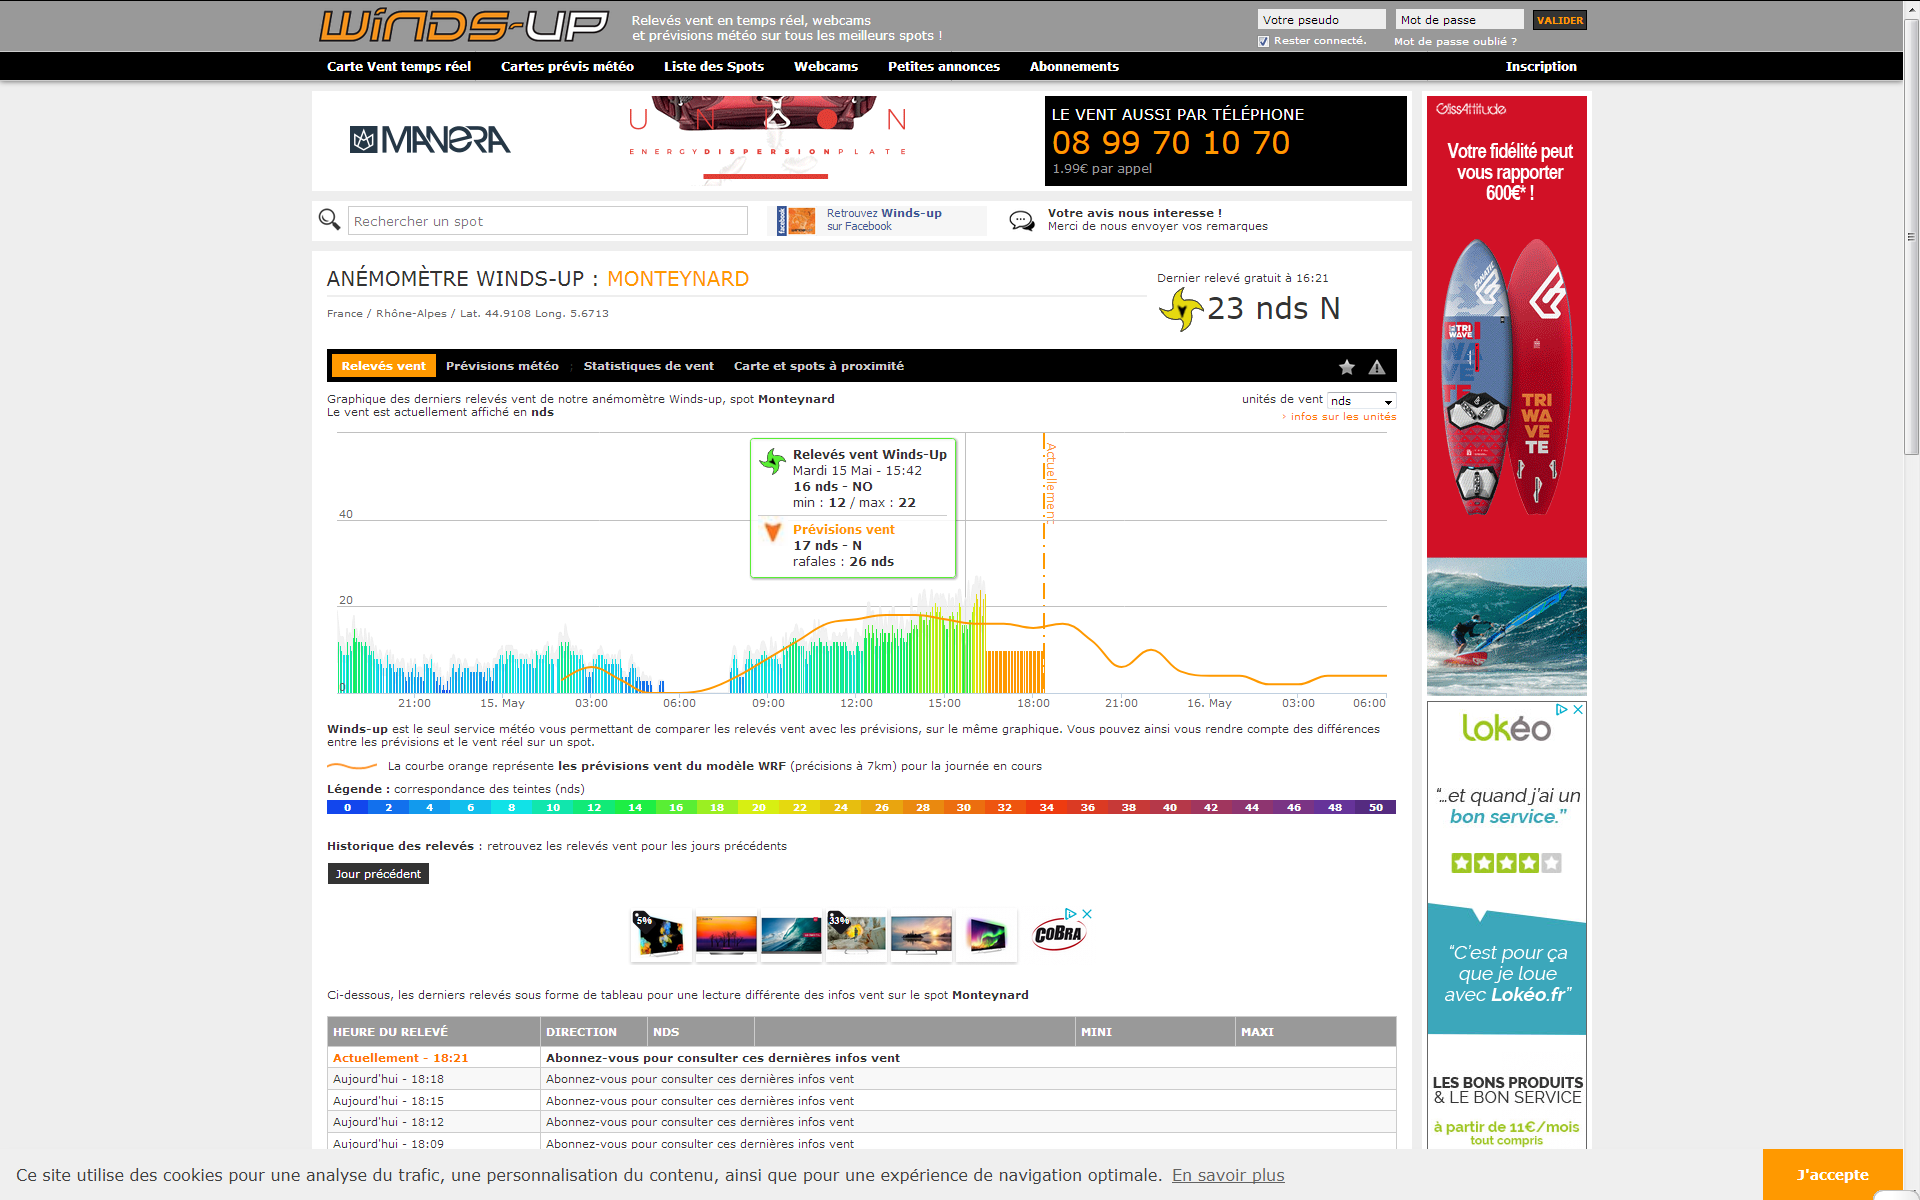The height and width of the screenshot is (1200, 1920).
Task: Toggle the Rester connecté checkbox
Action: point(1264,41)
